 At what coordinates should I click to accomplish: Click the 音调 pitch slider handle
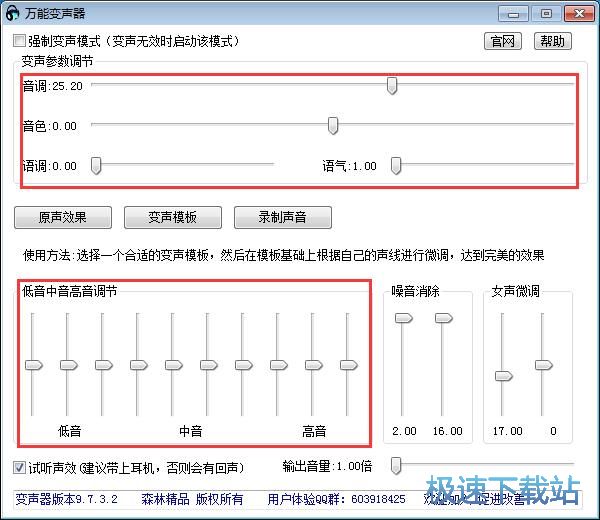pos(392,85)
